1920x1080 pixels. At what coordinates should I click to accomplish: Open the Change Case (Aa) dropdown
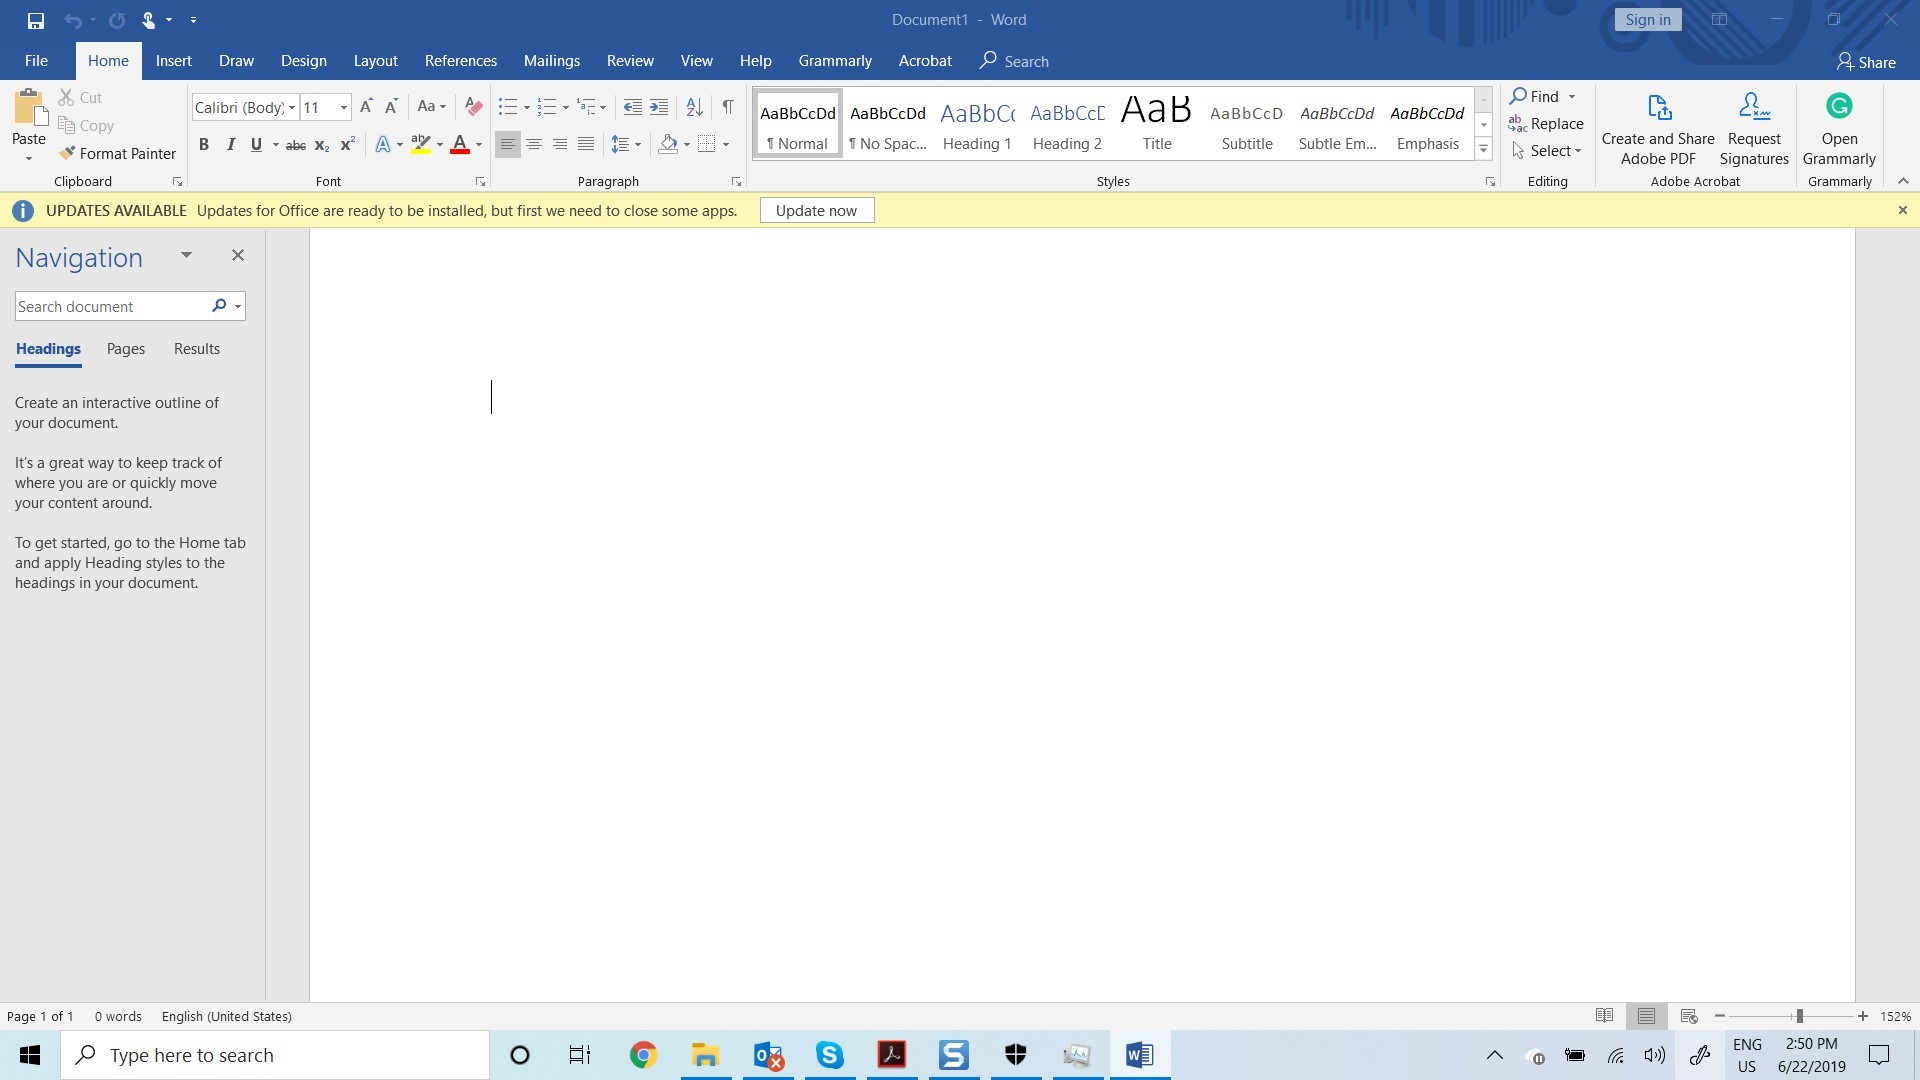pyautogui.click(x=431, y=107)
